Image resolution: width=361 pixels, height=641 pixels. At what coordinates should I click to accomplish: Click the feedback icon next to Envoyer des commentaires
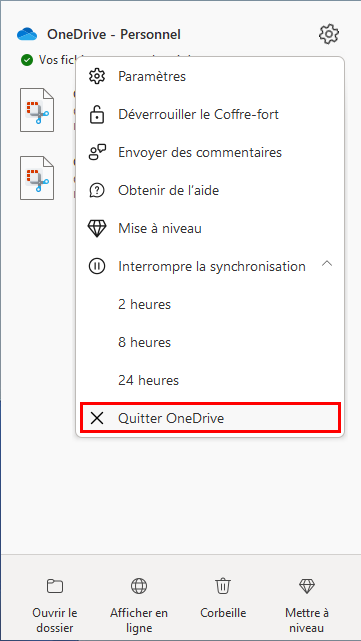point(97,152)
